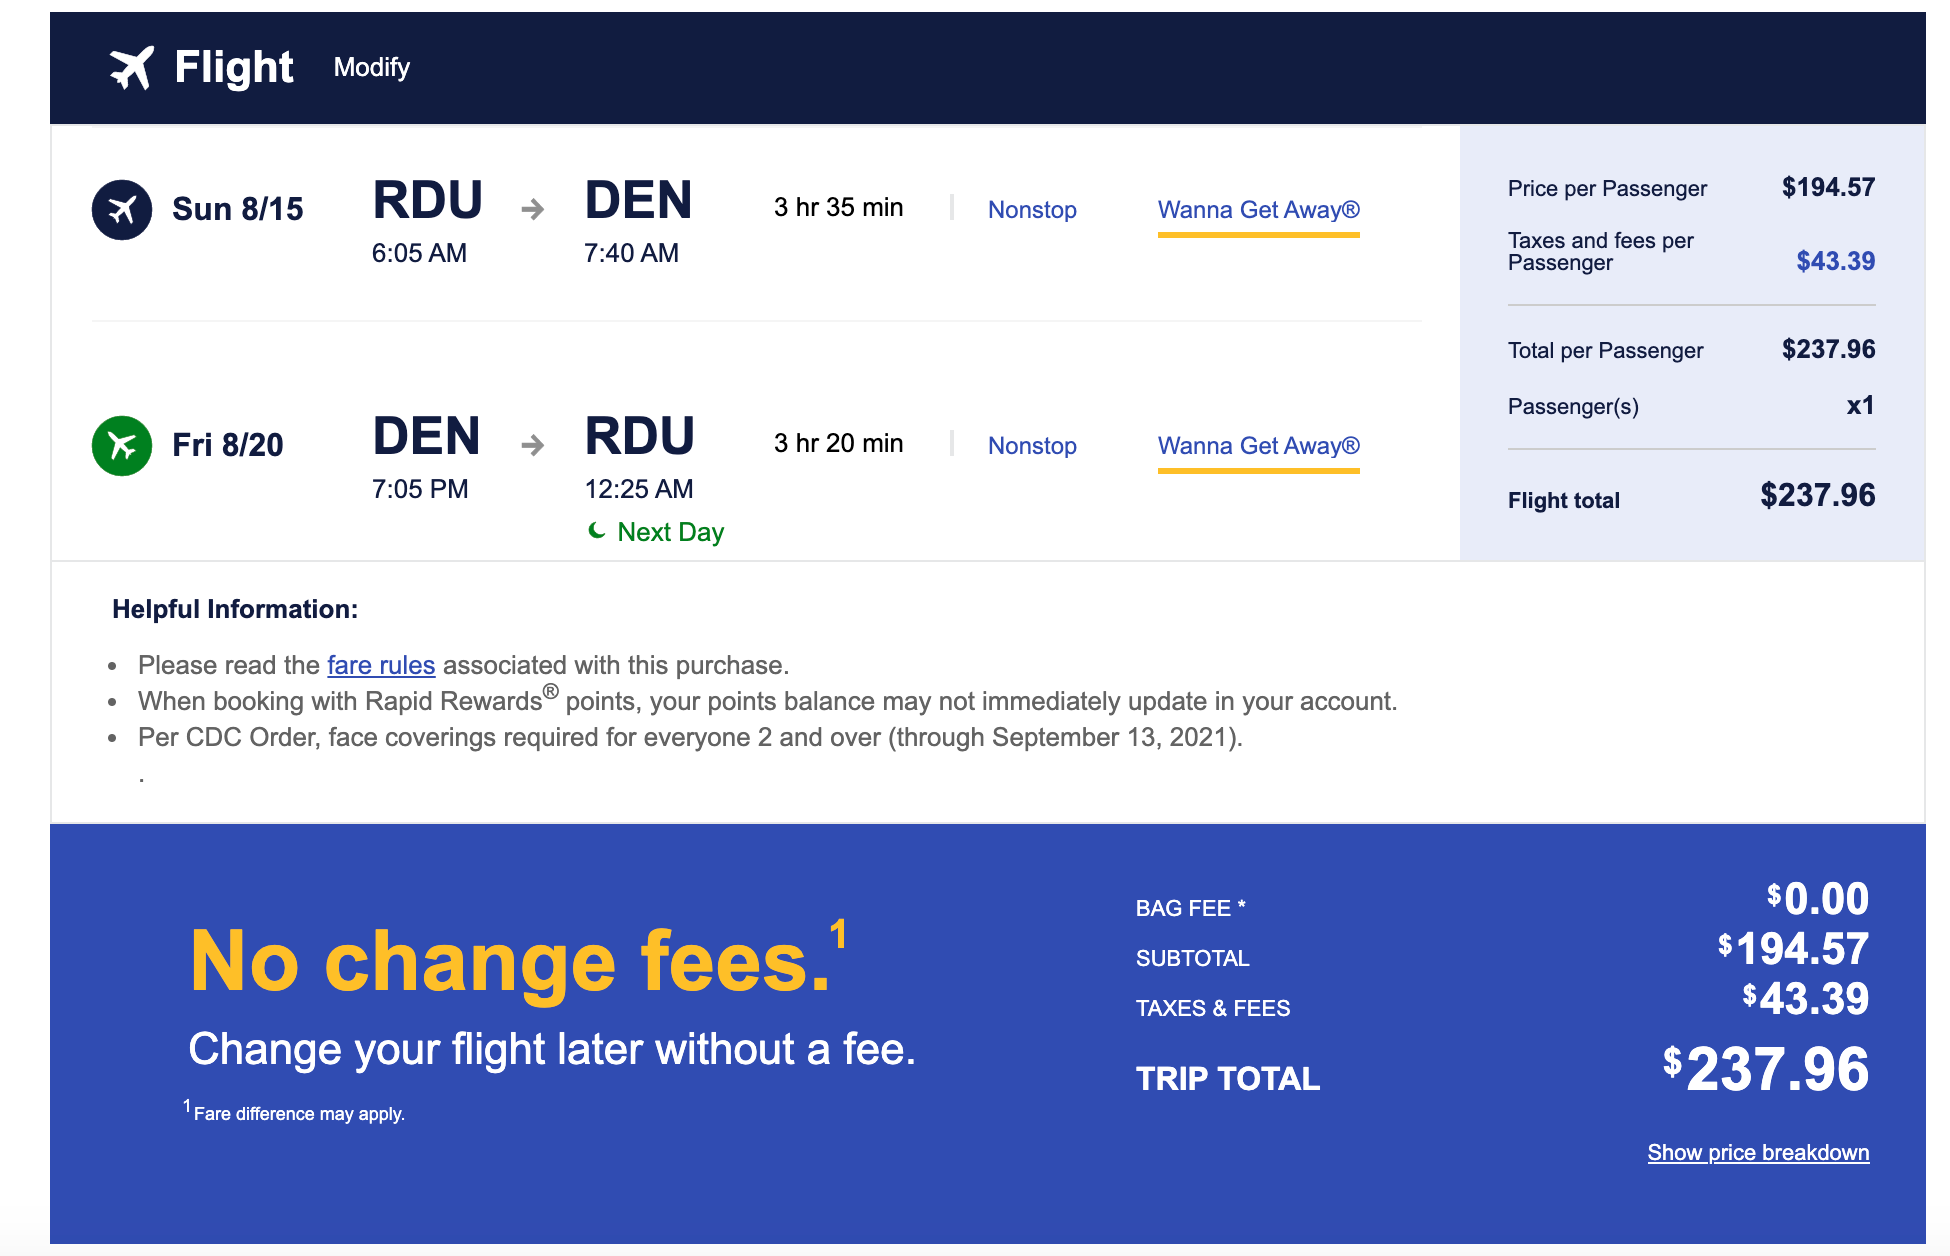Click the white airplane icon in Flight header

(x=131, y=68)
